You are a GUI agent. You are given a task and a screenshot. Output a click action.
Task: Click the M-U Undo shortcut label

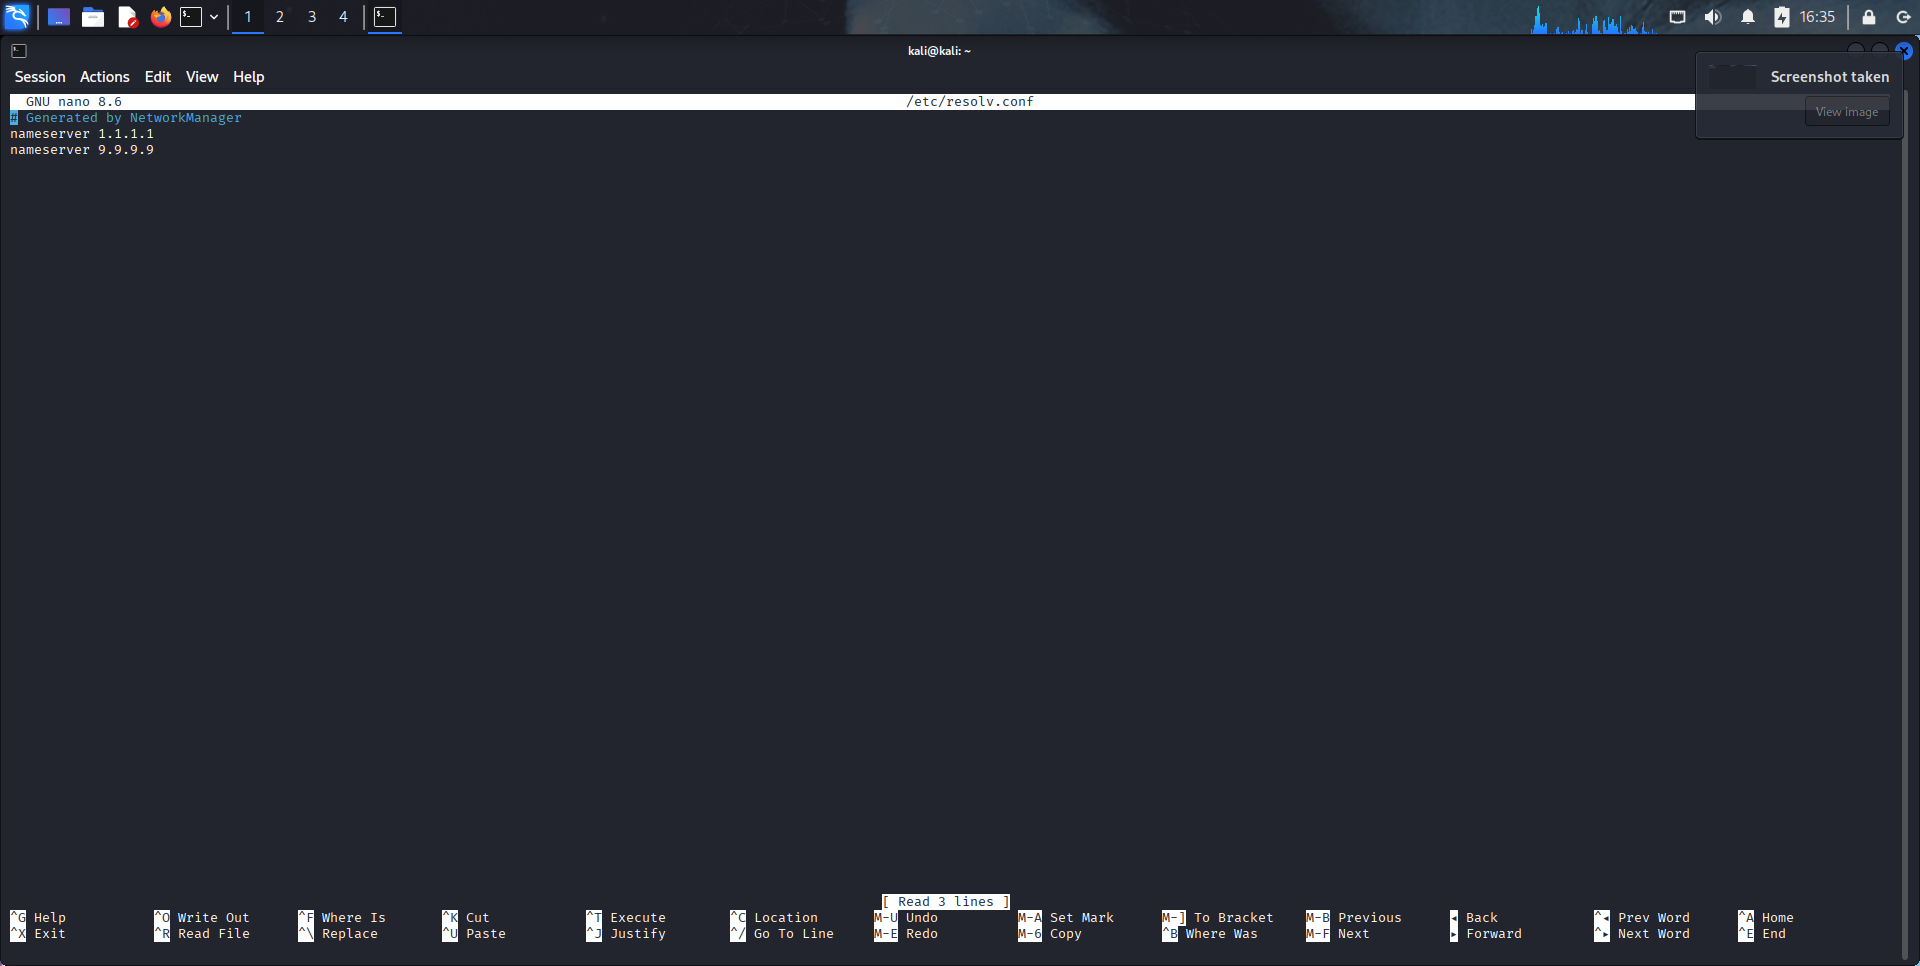tap(906, 918)
